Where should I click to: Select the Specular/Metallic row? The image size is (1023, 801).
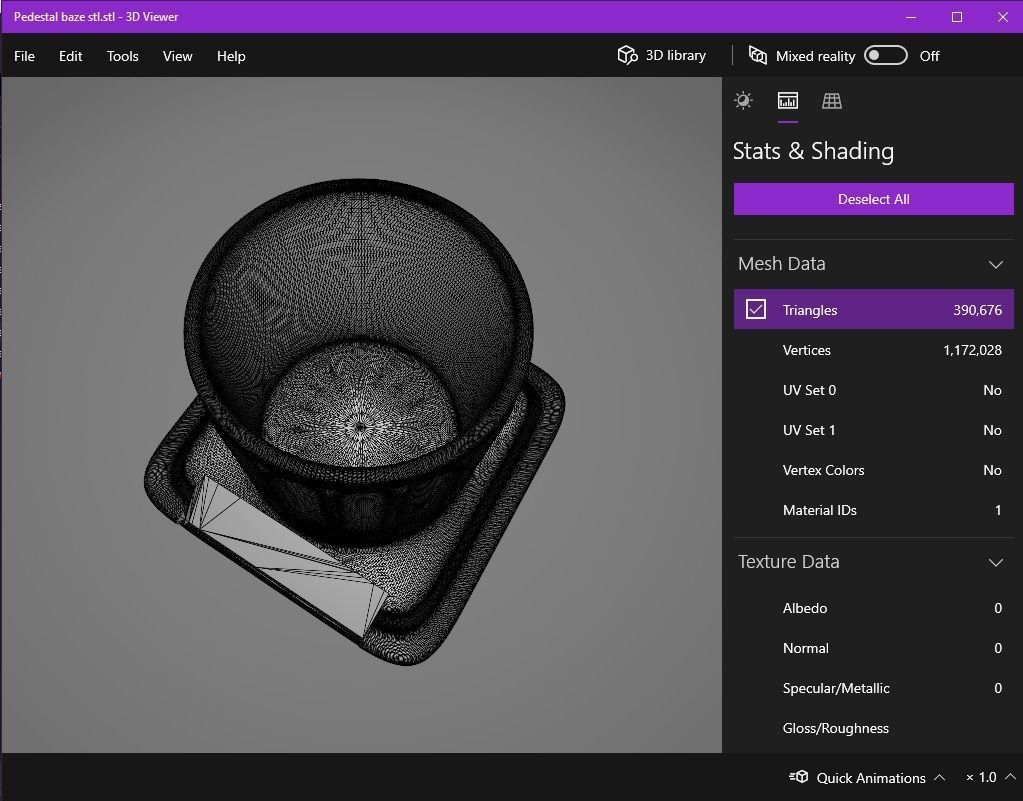874,688
